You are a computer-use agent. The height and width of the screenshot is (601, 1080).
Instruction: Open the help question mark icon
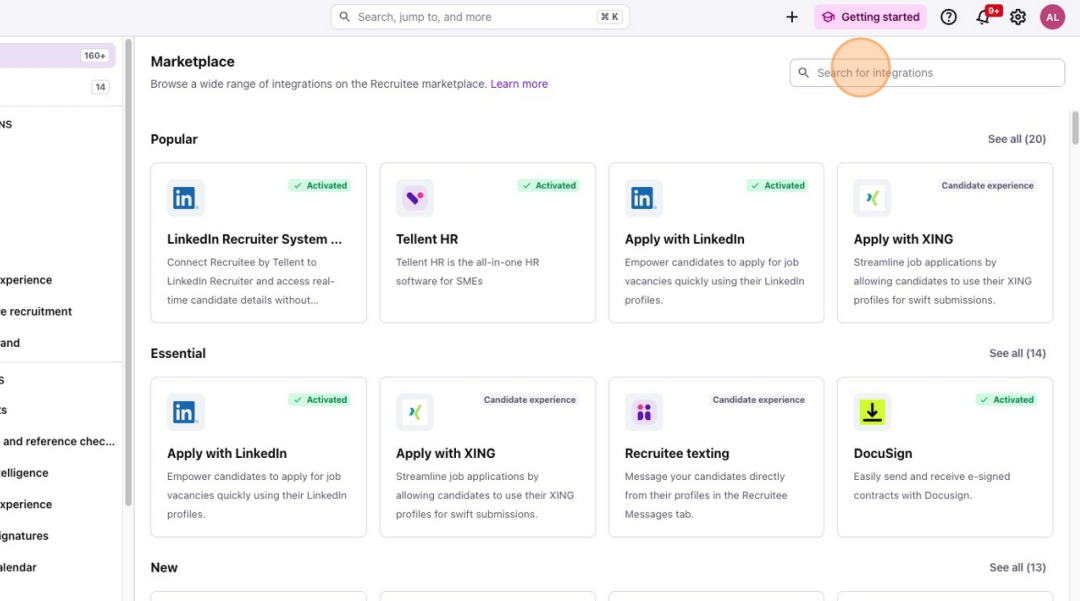[x=948, y=17]
